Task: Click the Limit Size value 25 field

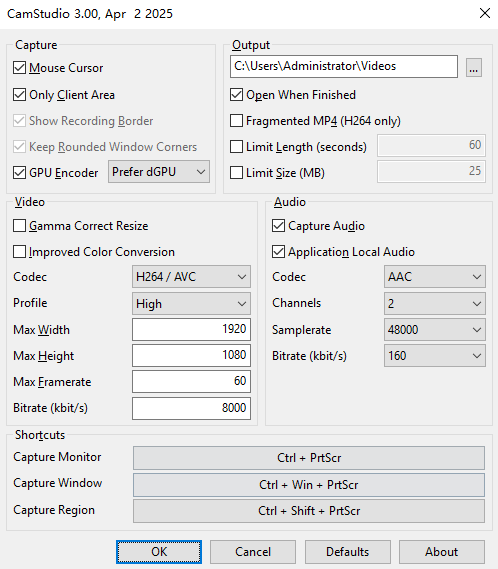Action: [x=431, y=172]
